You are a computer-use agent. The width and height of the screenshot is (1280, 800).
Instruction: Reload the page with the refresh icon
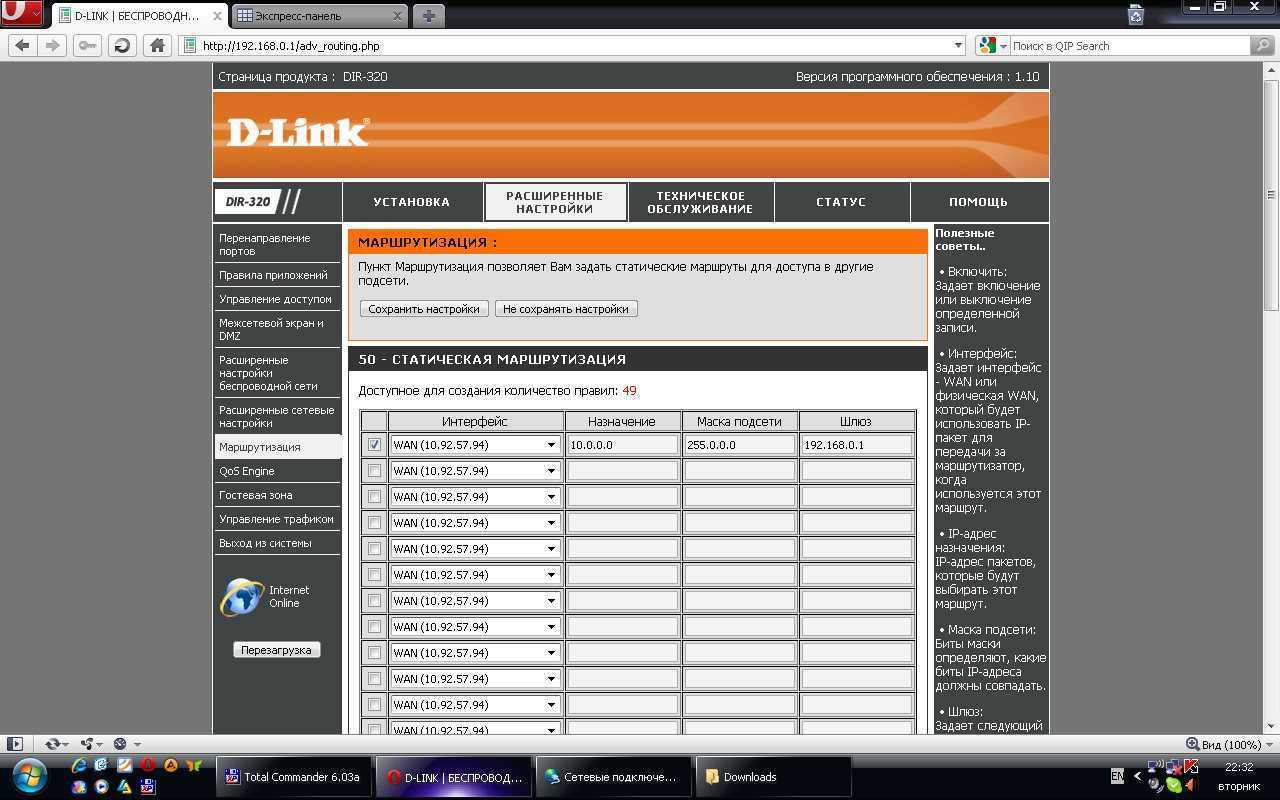122,45
